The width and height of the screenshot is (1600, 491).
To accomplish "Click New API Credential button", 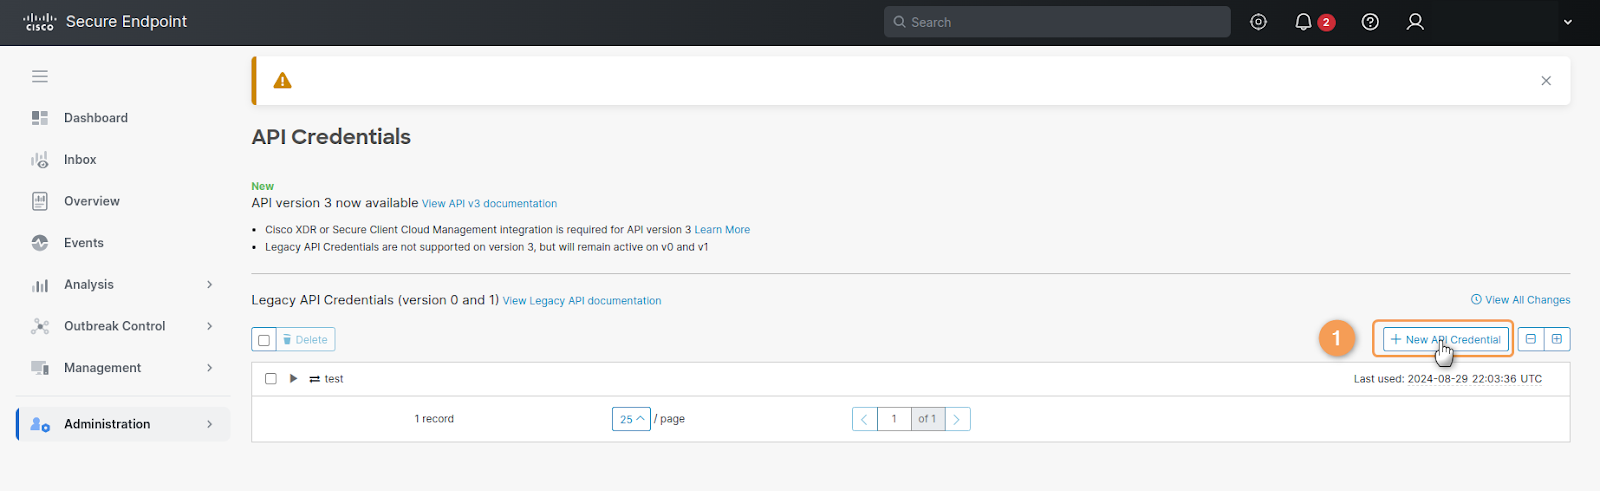I will (x=1445, y=340).
